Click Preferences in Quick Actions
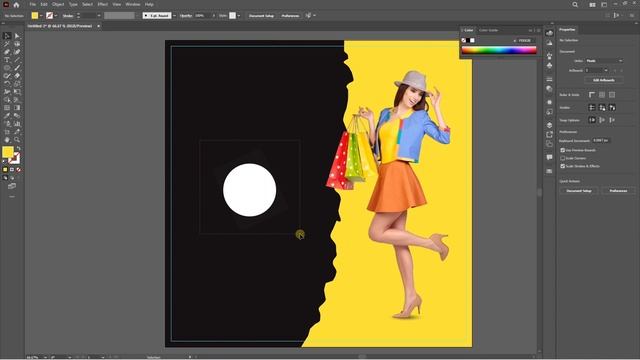 click(x=618, y=191)
